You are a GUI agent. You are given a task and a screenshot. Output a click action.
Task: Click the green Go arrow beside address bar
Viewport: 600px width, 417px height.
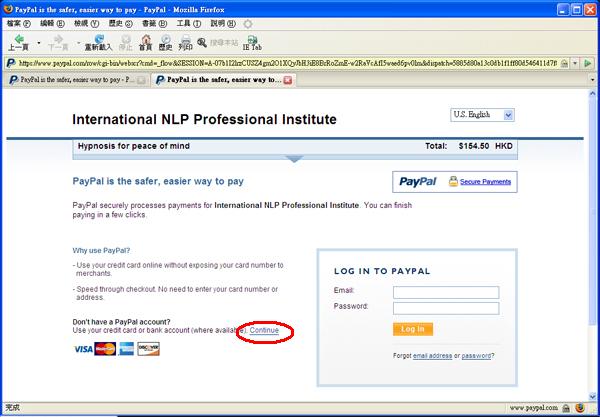click(588, 64)
